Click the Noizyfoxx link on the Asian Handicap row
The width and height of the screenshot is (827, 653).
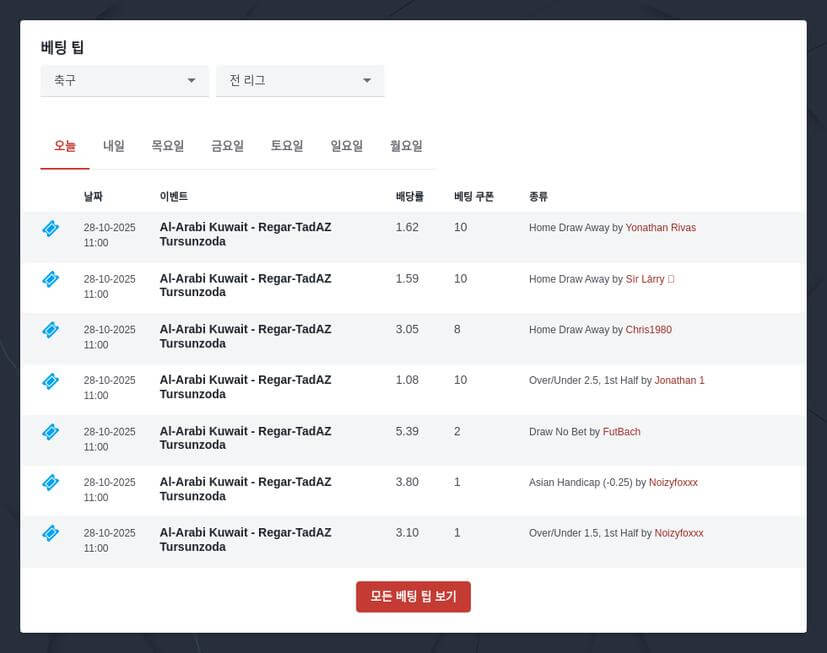coord(672,482)
